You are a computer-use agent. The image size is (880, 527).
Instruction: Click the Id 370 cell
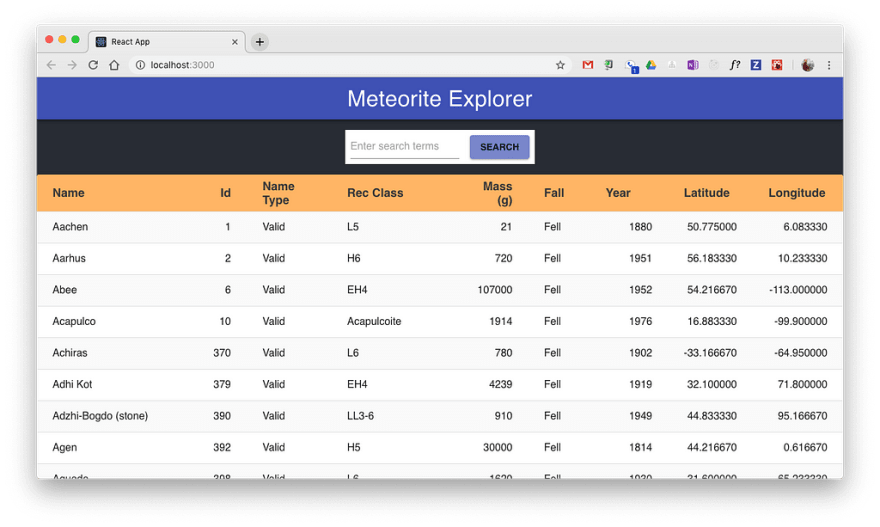coord(222,352)
